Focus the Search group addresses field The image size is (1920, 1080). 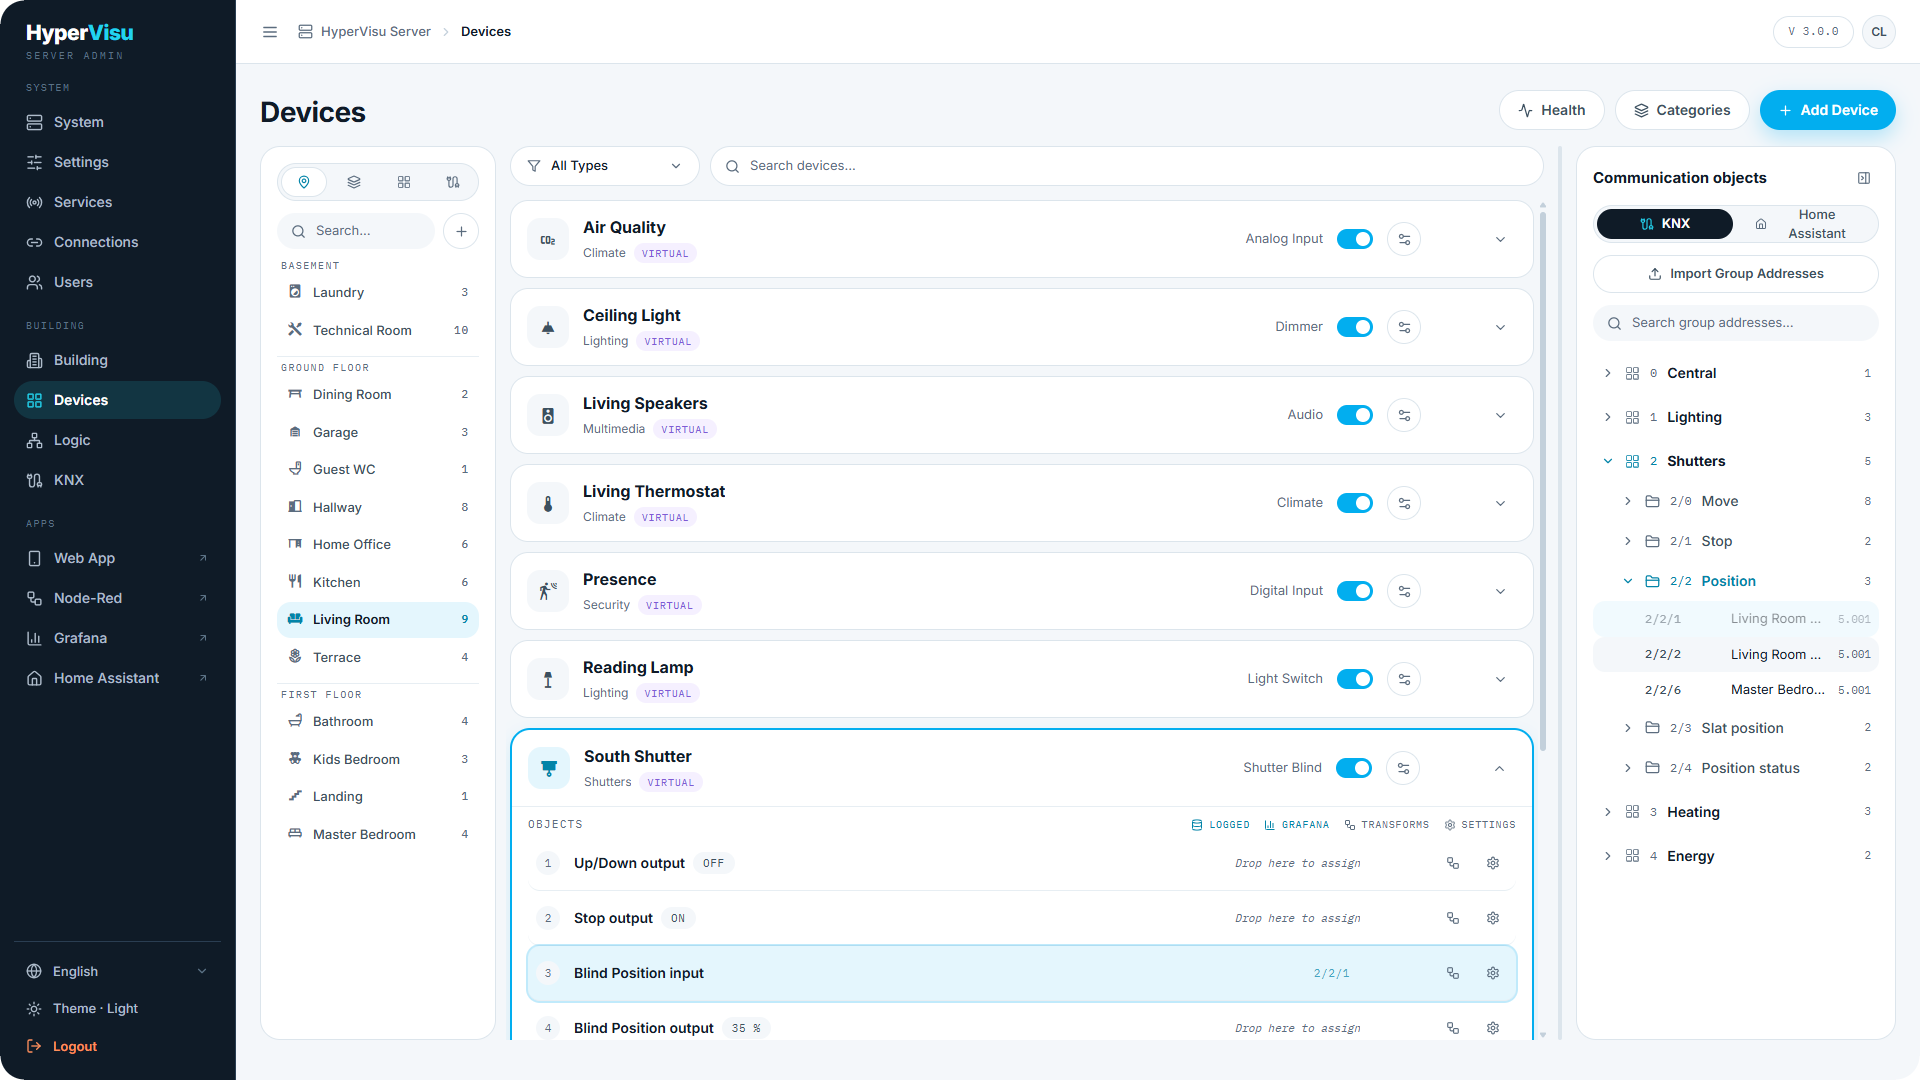[1735, 323]
